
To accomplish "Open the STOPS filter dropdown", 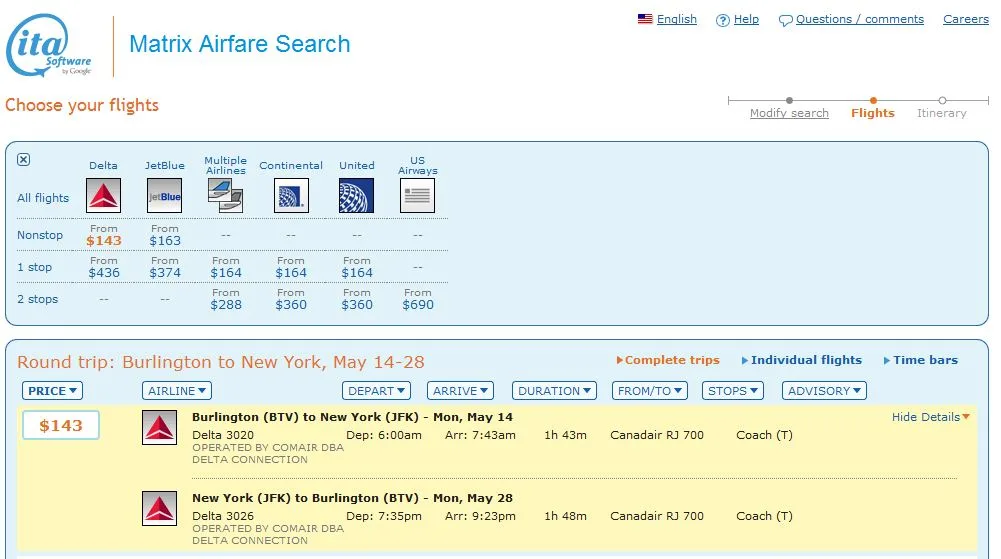I will pyautogui.click(x=732, y=391).
